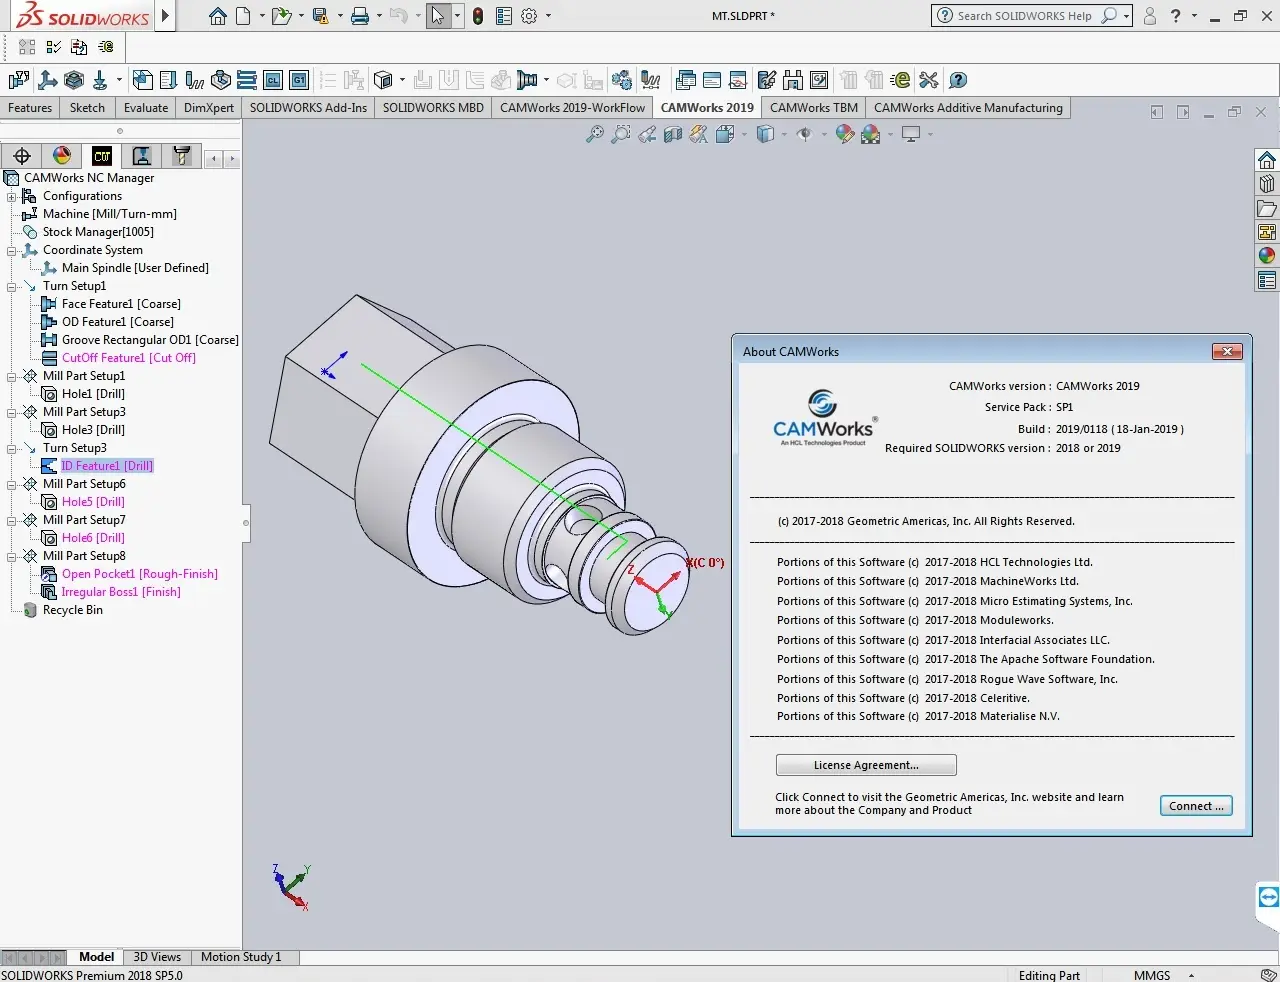1280x982 pixels.
Task: Click the Rebuild traffic light icon
Action: tap(478, 16)
